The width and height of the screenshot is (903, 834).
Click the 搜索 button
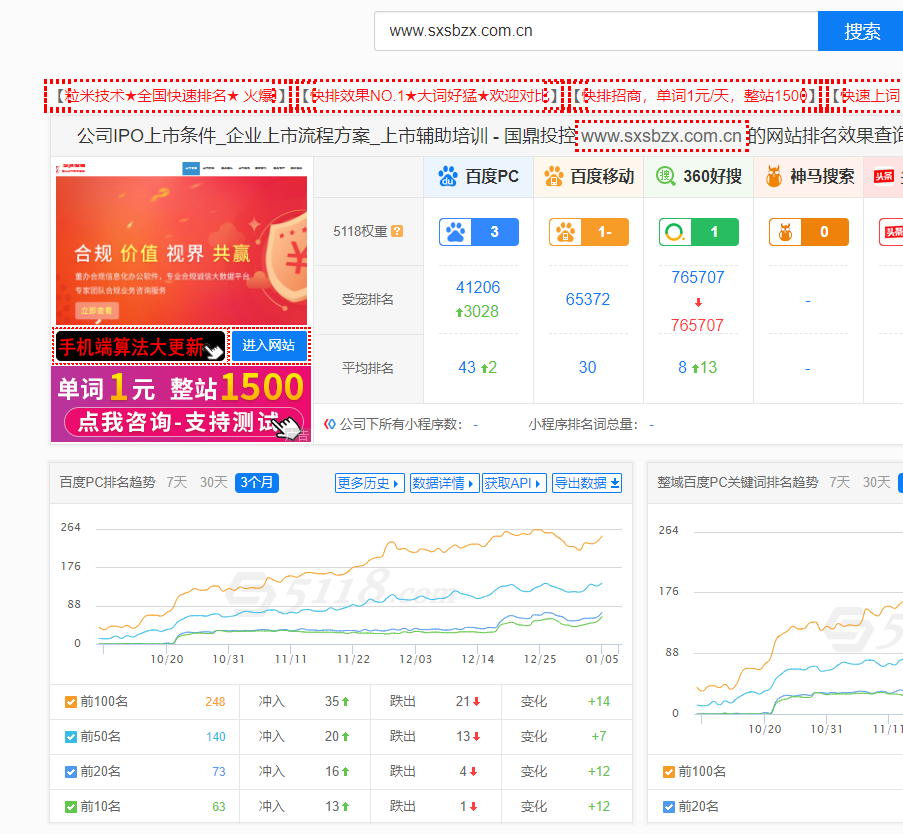[x=862, y=31]
